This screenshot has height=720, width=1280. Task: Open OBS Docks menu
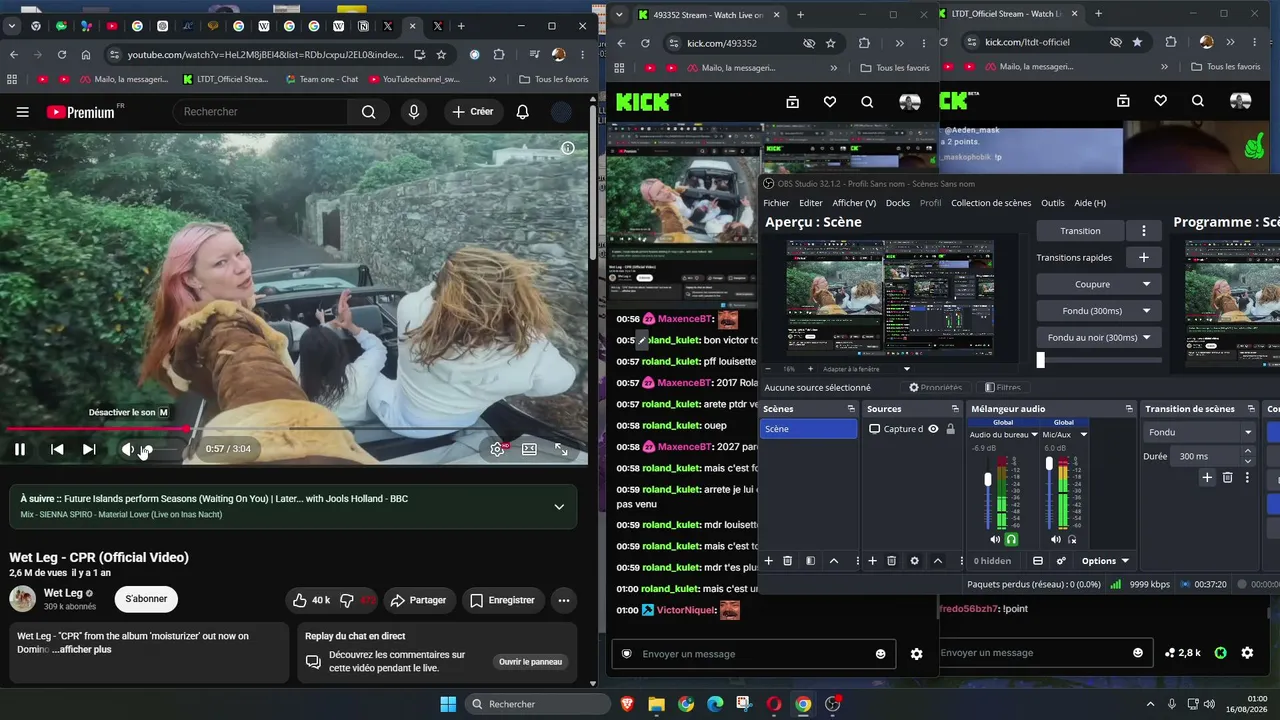click(898, 203)
